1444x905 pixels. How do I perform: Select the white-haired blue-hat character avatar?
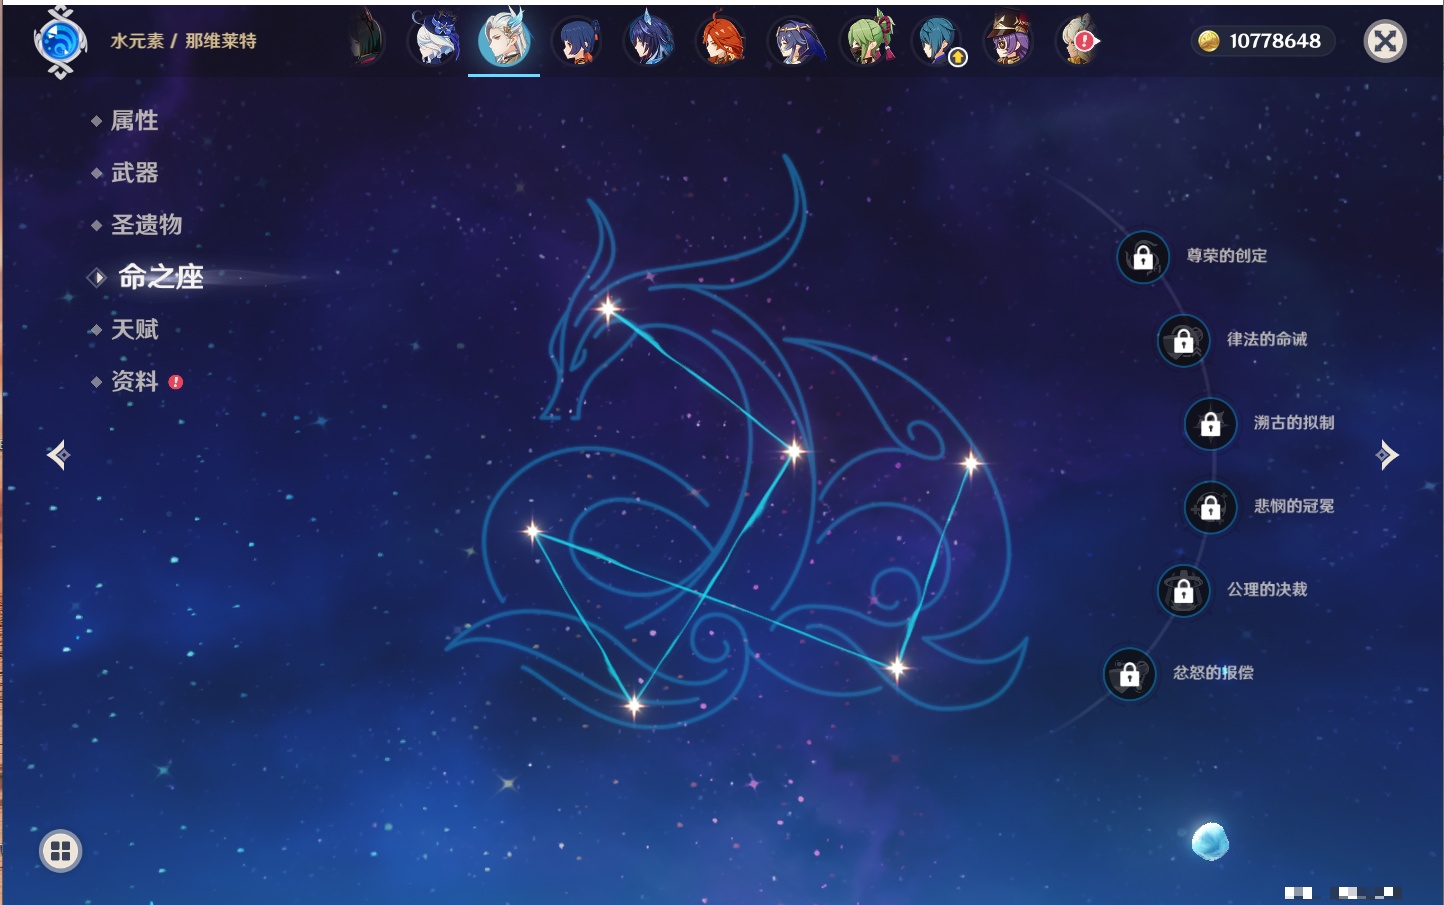(x=435, y=41)
